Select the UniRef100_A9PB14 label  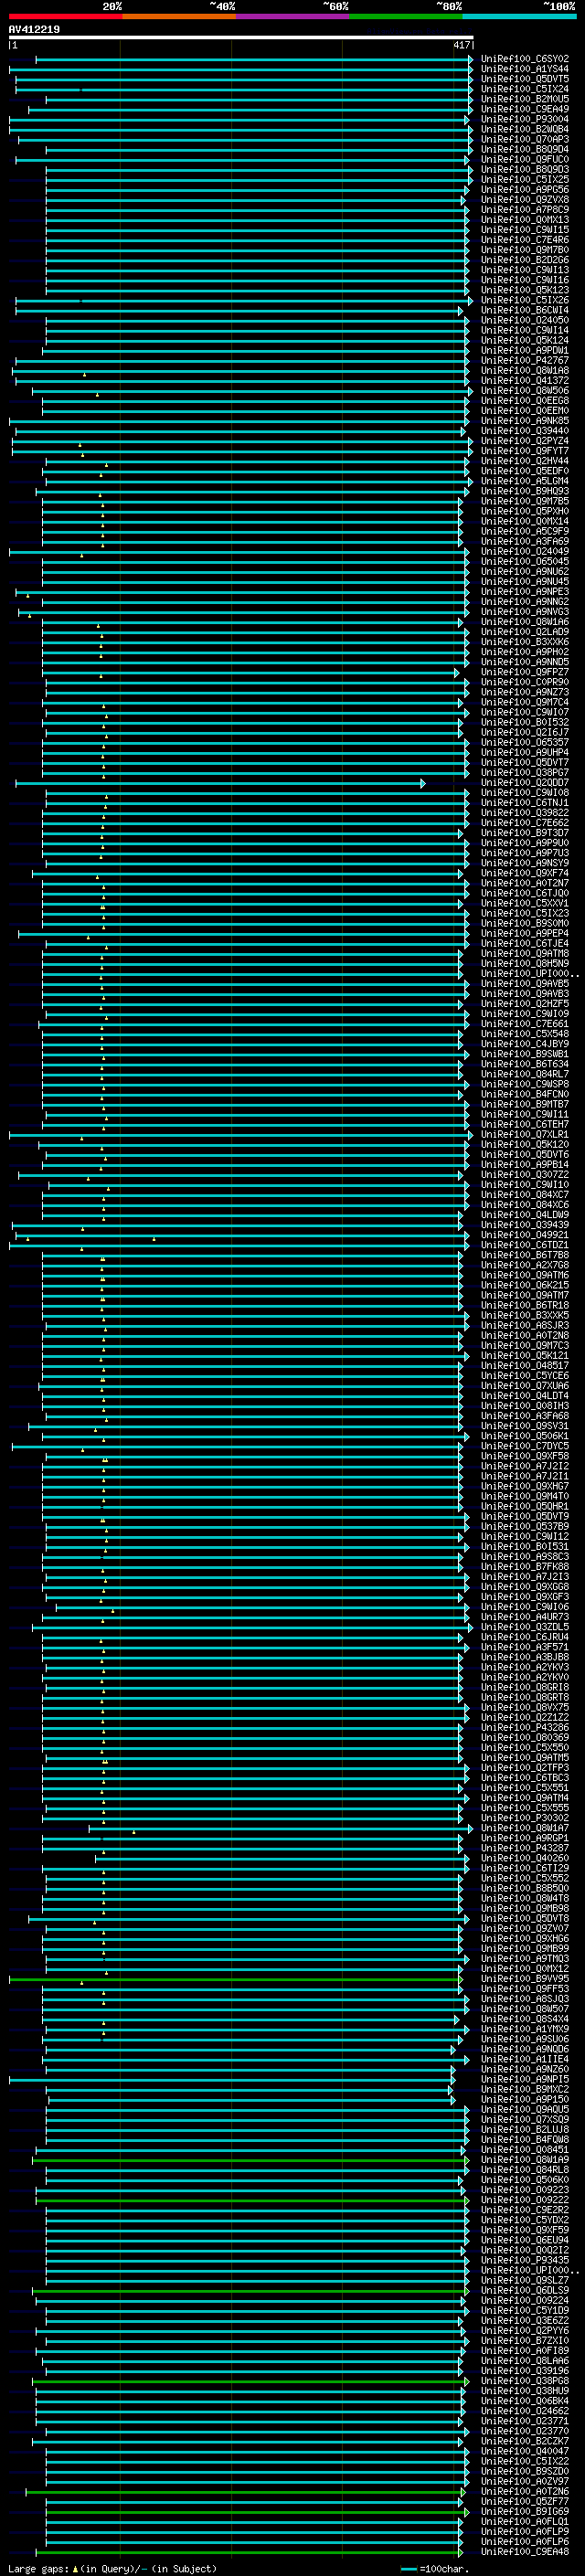[x=525, y=1165]
